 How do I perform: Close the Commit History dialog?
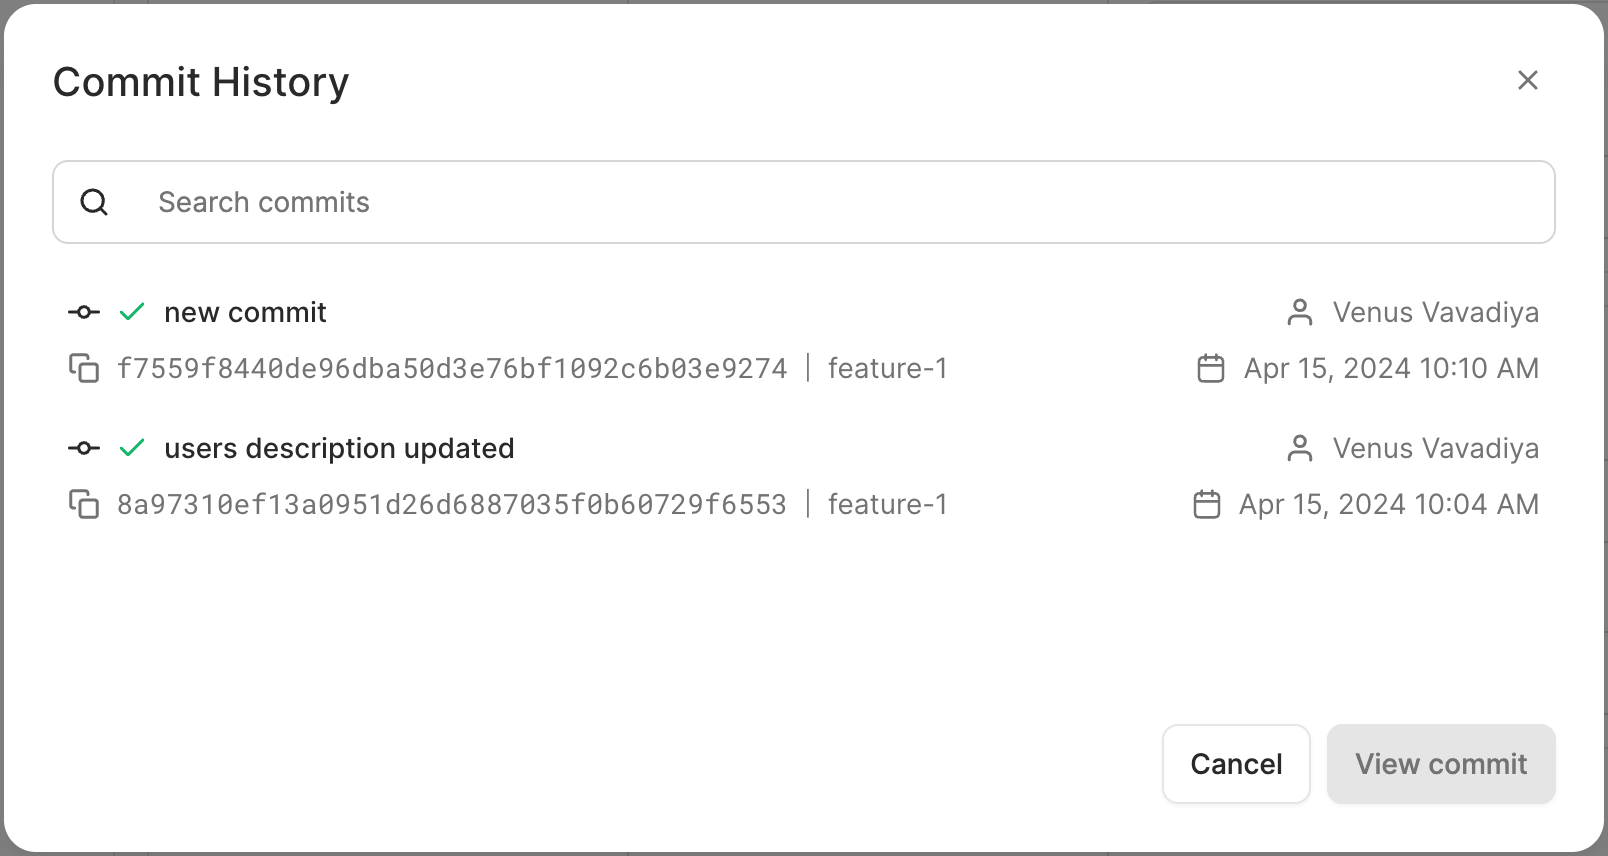[1527, 81]
